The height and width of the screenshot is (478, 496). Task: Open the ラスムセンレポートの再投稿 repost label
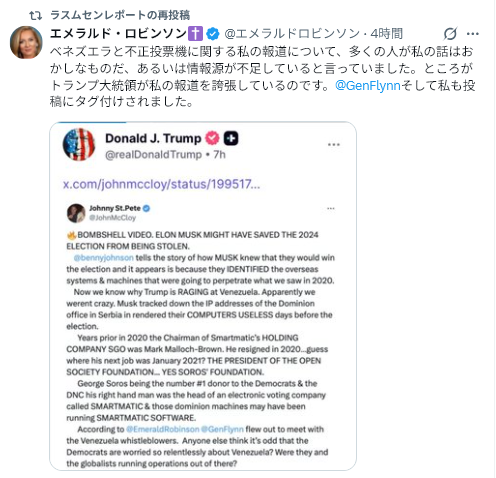(120, 15)
